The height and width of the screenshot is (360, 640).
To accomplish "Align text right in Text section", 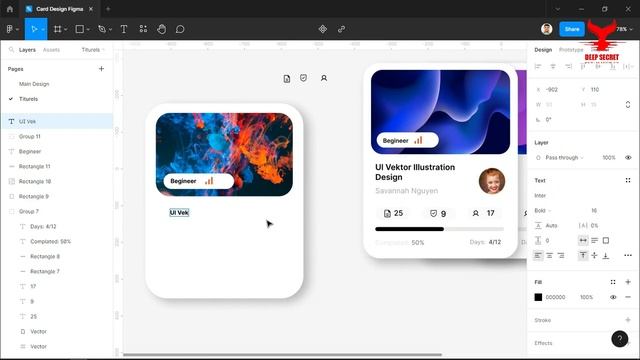I will [561, 256].
